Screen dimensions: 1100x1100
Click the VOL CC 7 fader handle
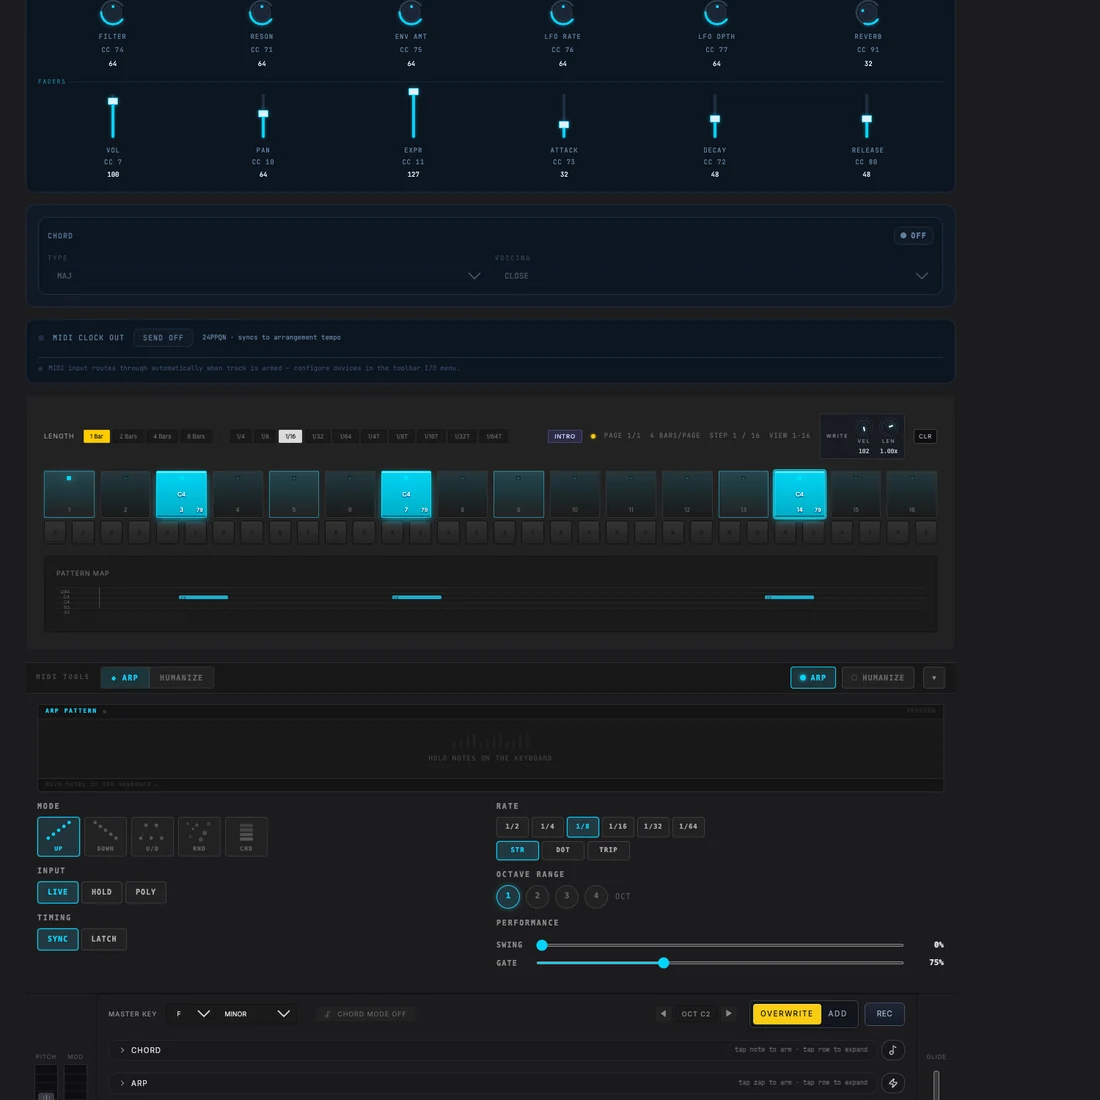pyautogui.click(x=113, y=101)
